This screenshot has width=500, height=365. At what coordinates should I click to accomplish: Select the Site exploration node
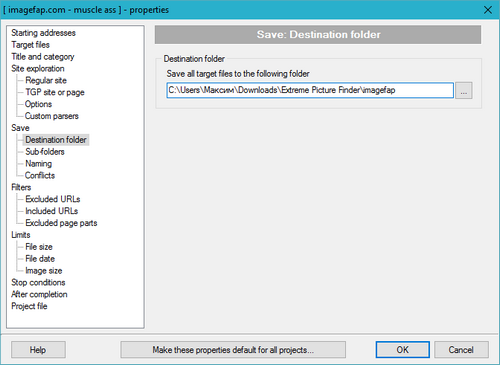38,69
